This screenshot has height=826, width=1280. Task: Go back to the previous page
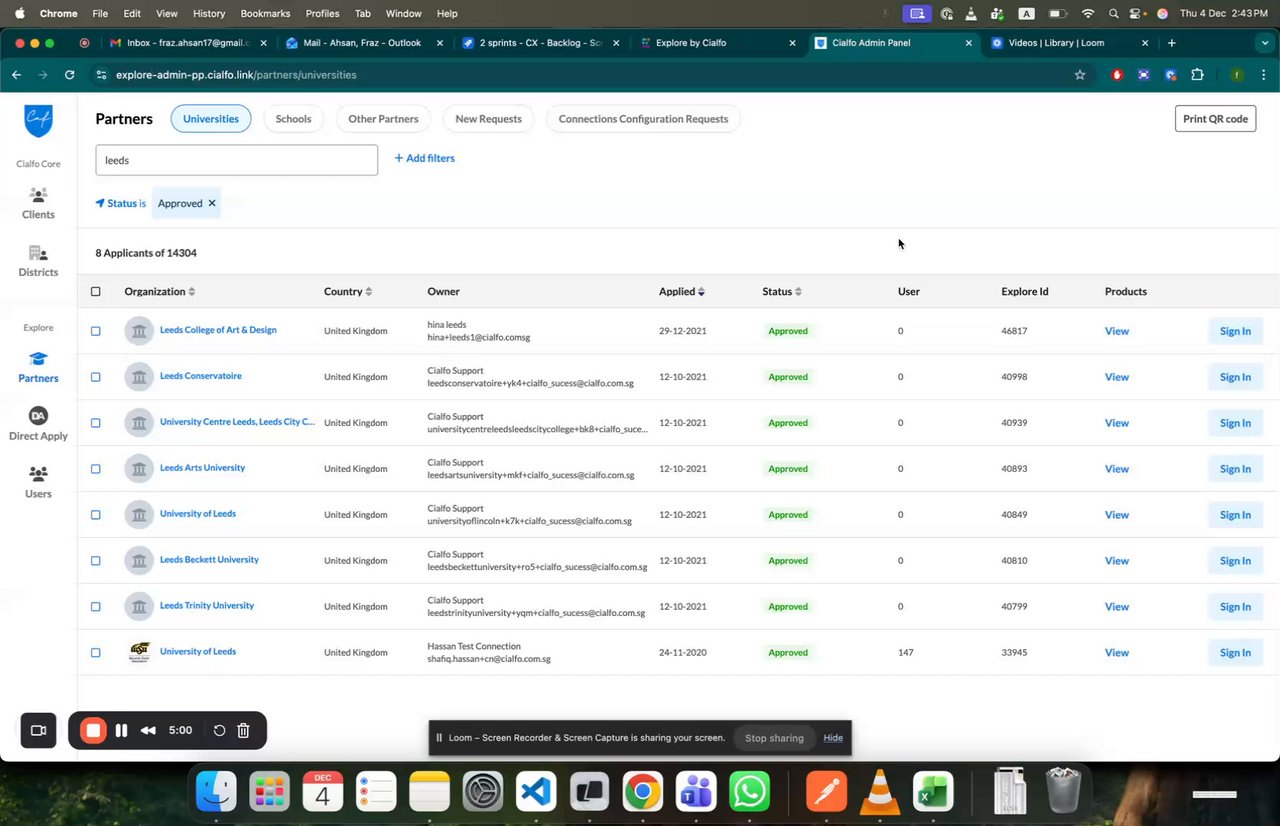[16, 75]
